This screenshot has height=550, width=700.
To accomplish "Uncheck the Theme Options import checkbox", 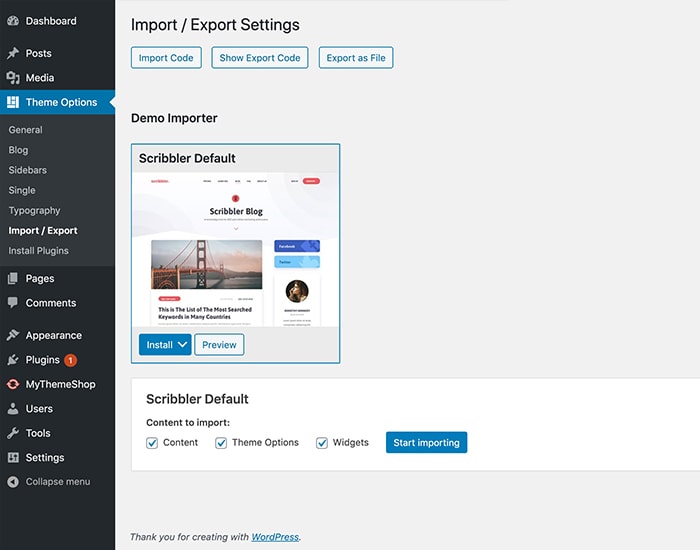I will pyautogui.click(x=221, y=443).
